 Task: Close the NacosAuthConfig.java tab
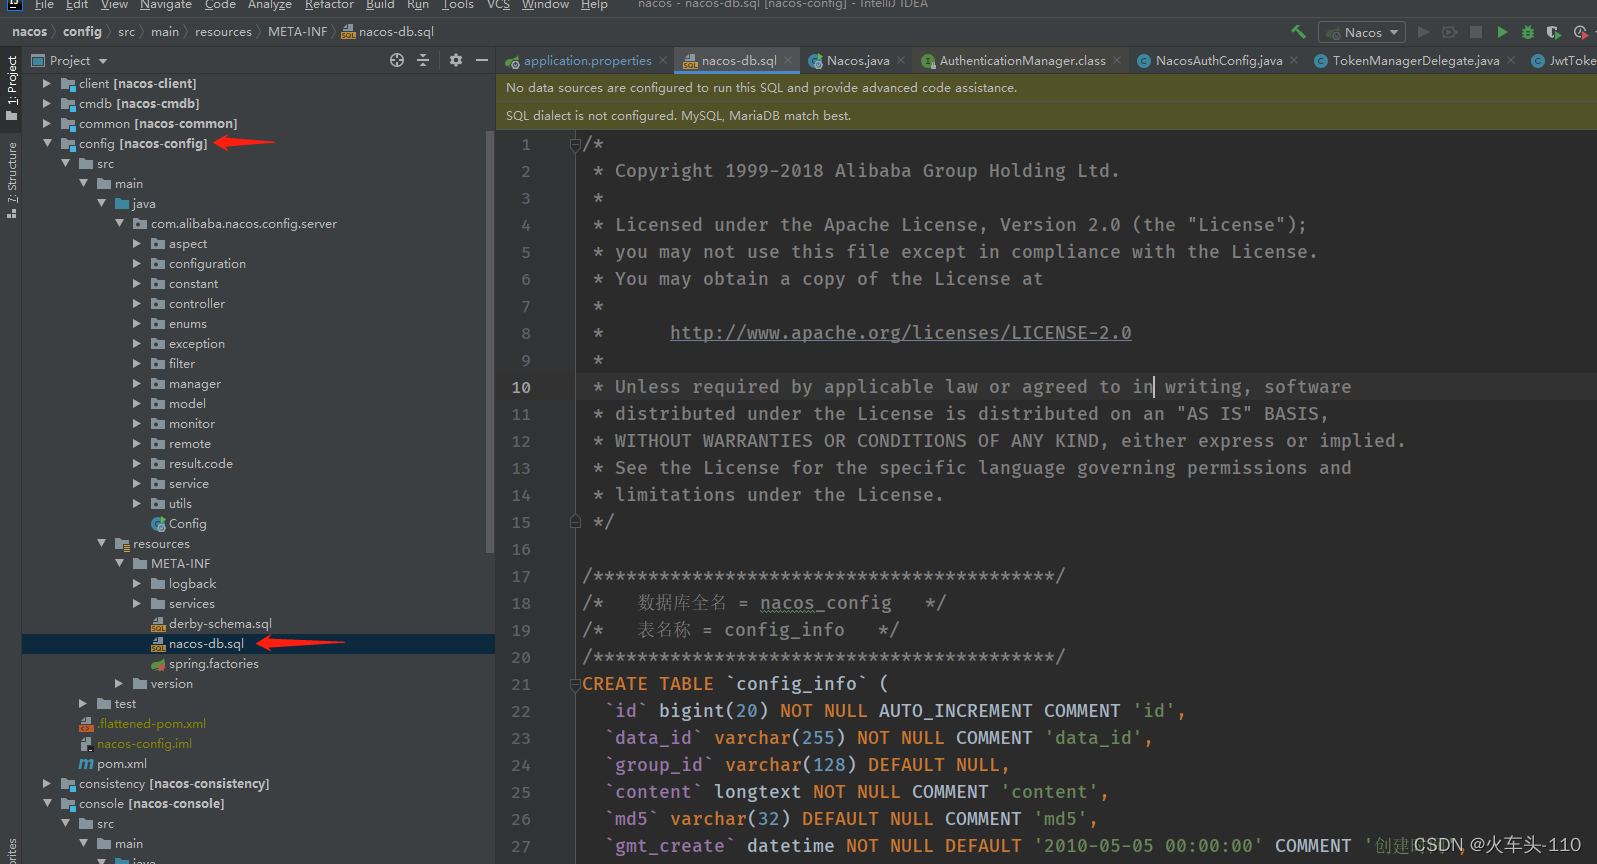(x=1294, y=61)
